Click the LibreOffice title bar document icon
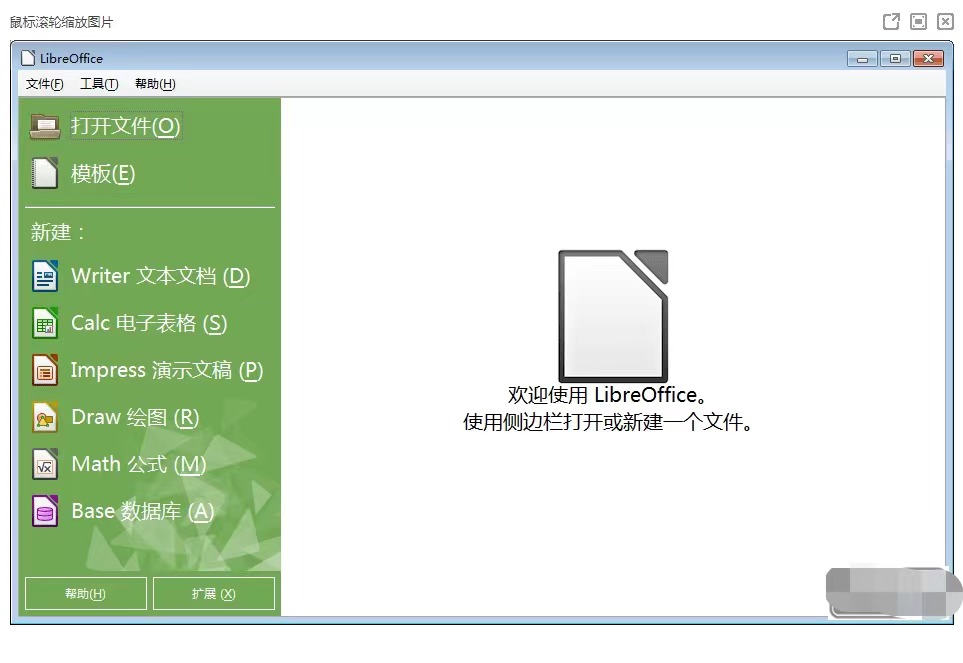The height and width of the screenshot is (663, 963). point(28,58)
